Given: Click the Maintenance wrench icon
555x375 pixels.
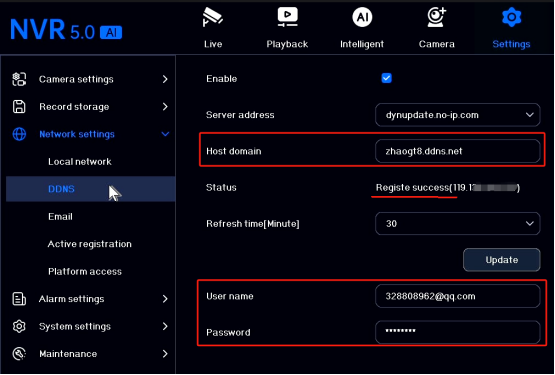Looking at the screenshot, I should [19, 354].
